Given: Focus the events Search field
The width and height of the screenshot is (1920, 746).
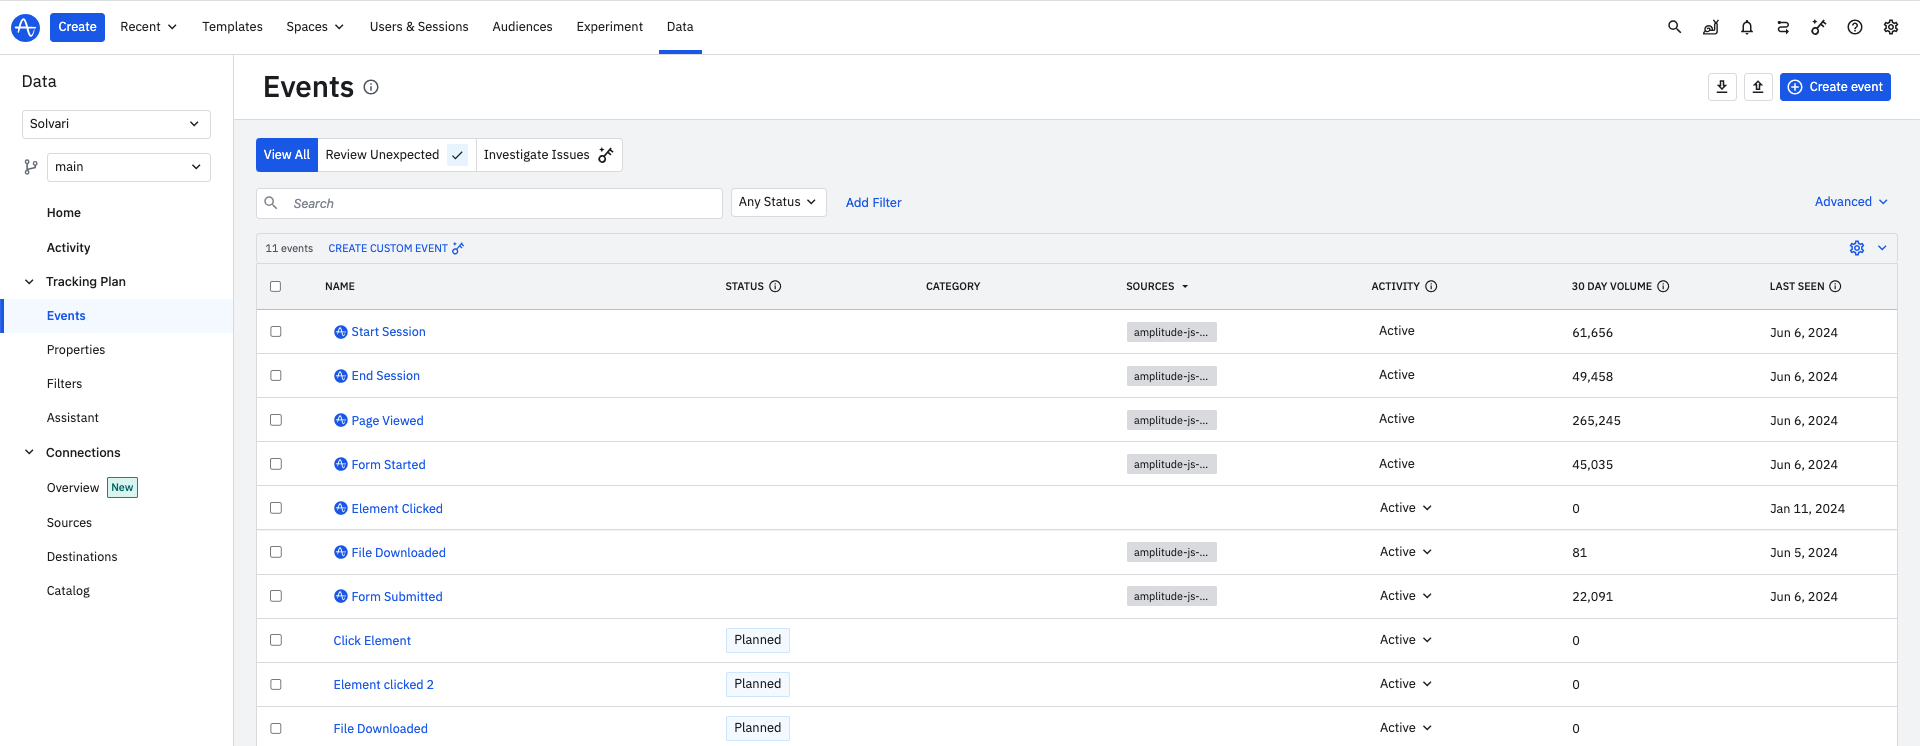Looking at the screenshot, I should (489, 203).
